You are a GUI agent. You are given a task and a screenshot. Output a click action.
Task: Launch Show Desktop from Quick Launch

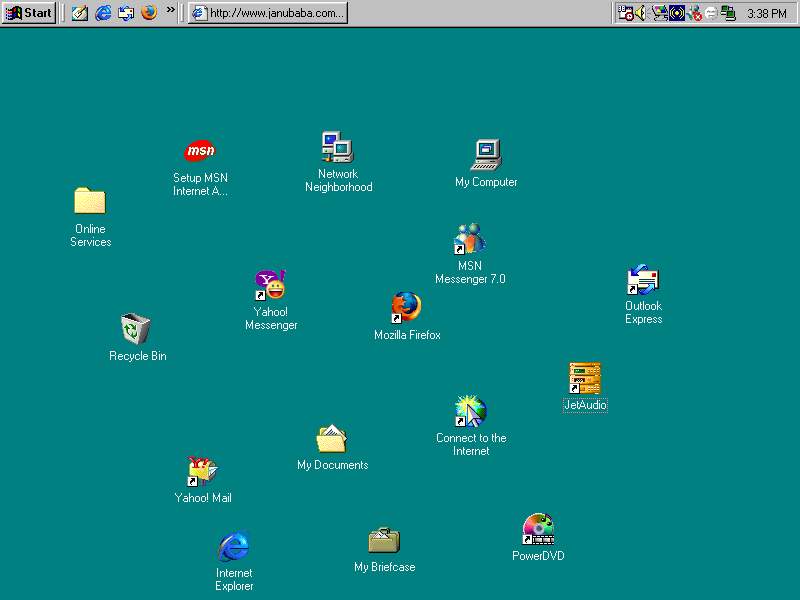click(80, 13)
